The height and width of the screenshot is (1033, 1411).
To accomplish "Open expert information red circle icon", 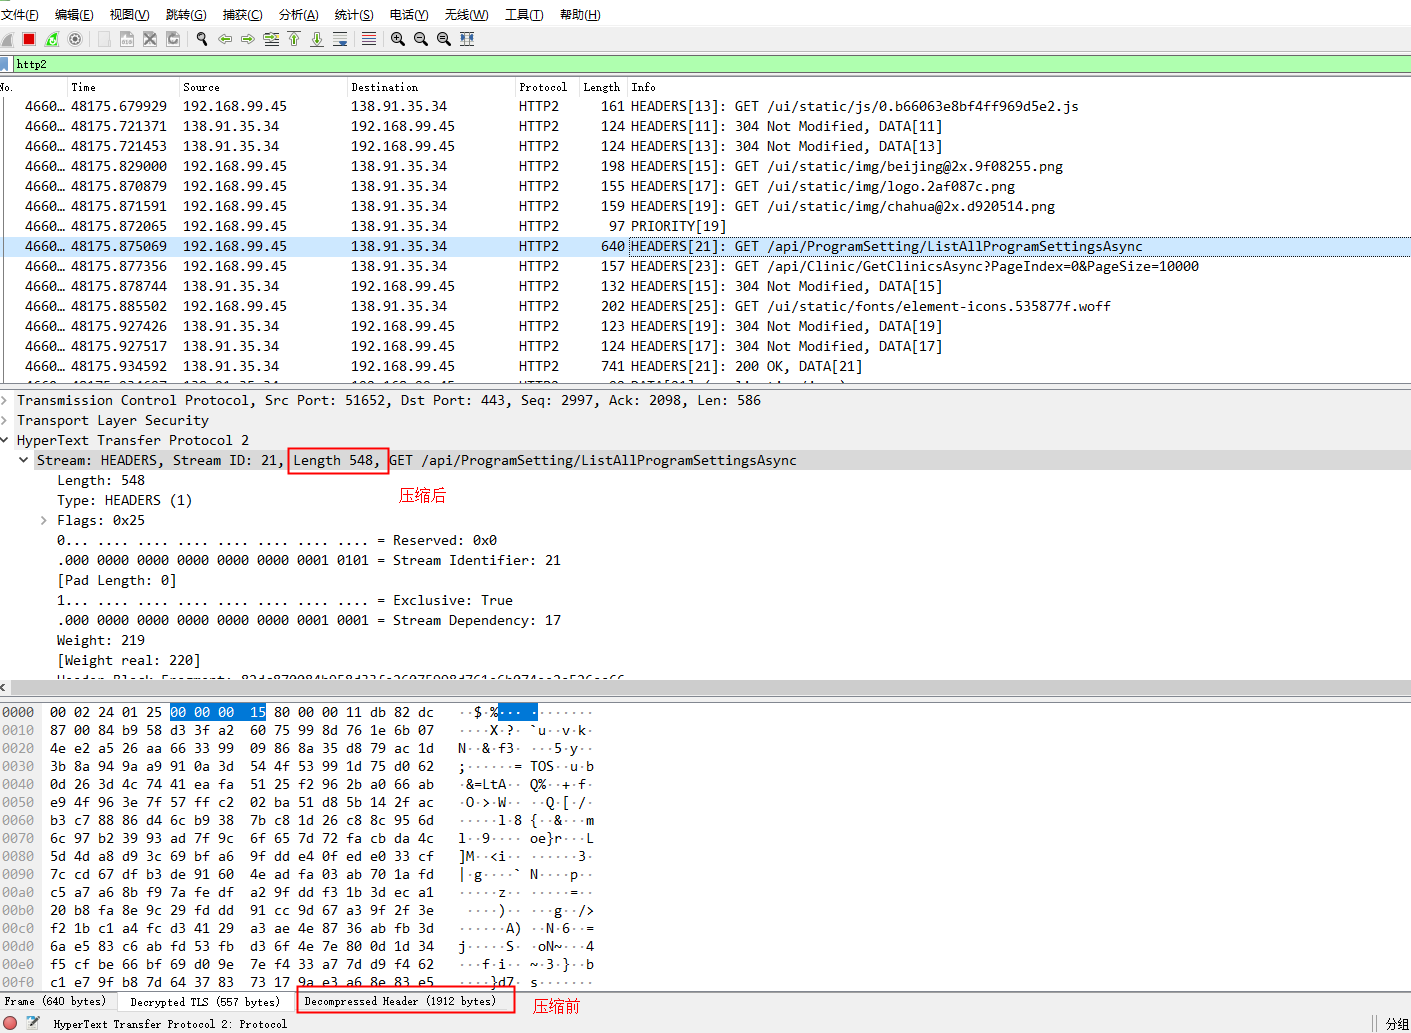I will tap(10, 1023).
